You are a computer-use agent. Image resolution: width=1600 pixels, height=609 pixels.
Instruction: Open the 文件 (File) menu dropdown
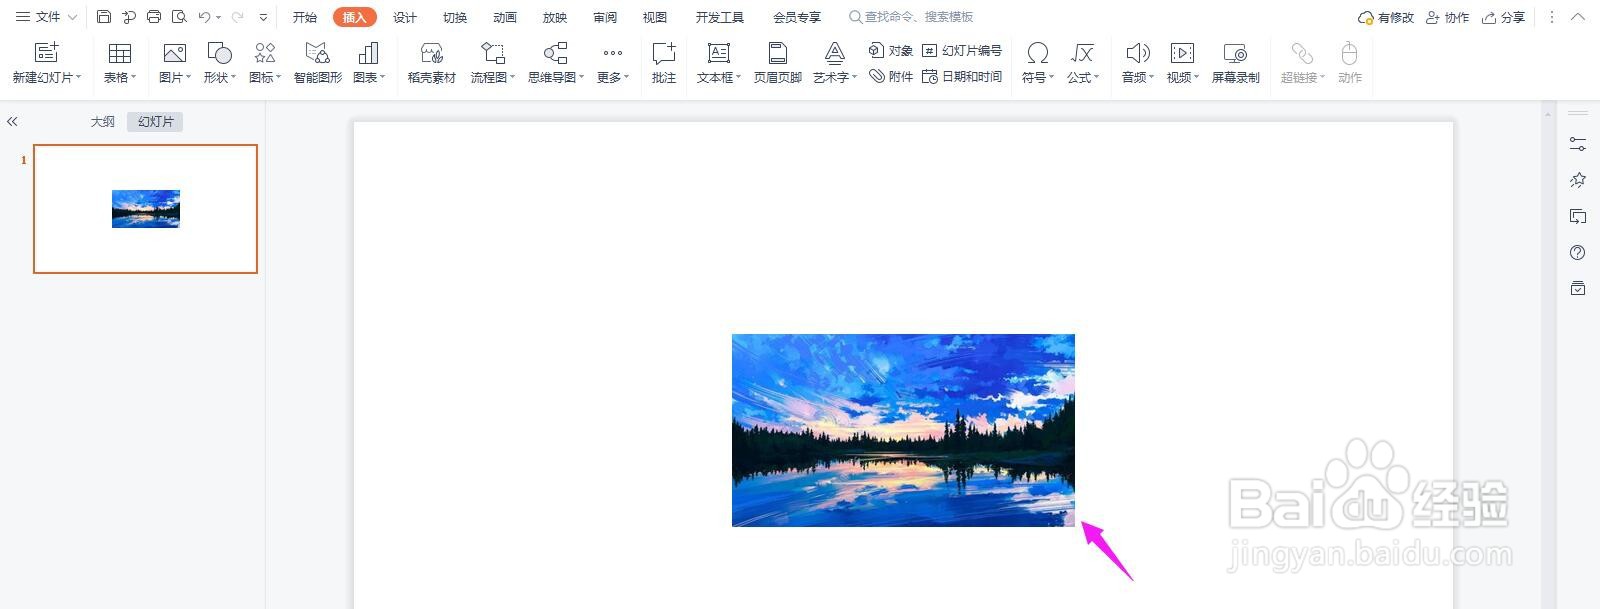coord(47,17)
